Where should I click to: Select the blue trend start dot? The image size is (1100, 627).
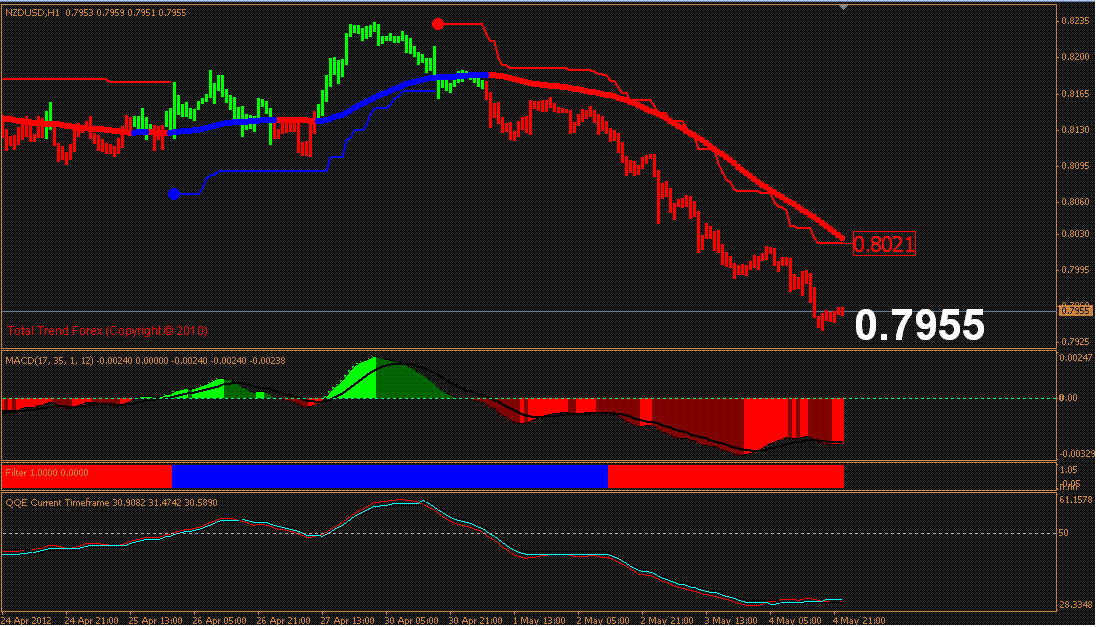[x=174, y=194]
